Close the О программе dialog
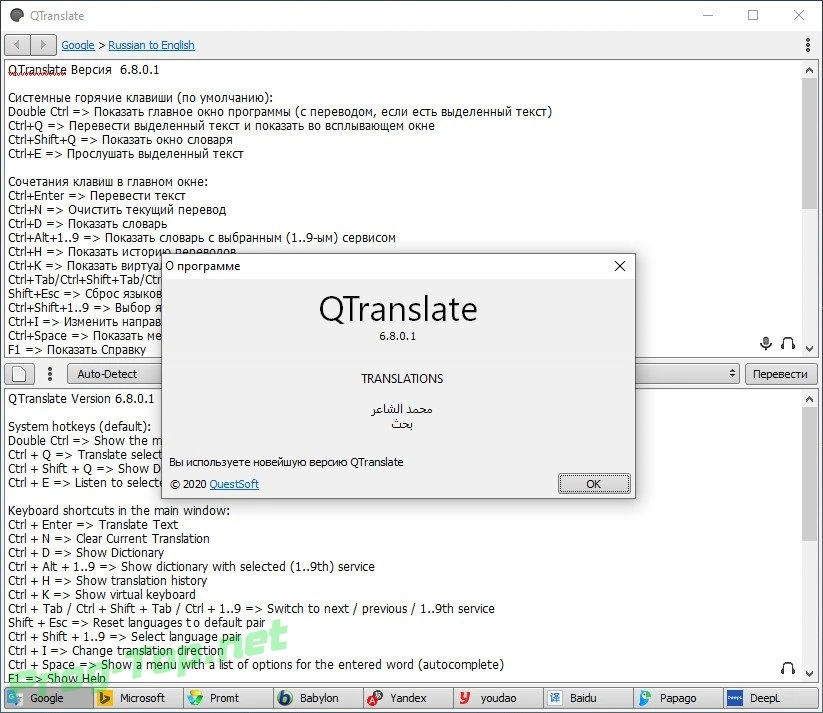 click(620, 266)
